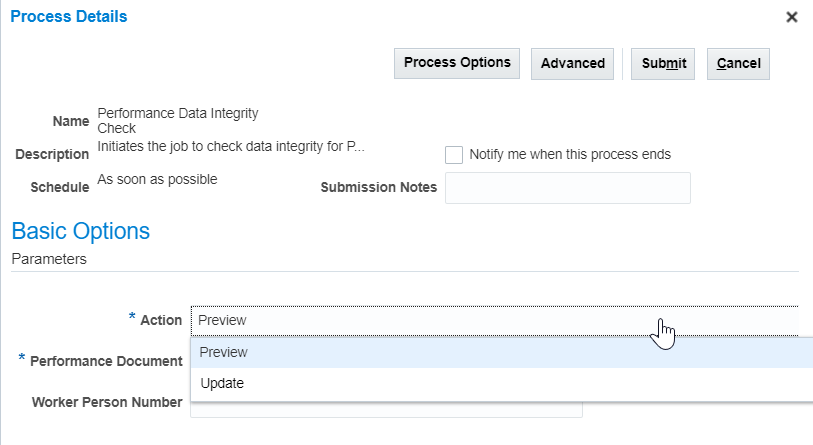
Task: Click the 'As soon as possible' schedule text
Action: pos(157,180)
